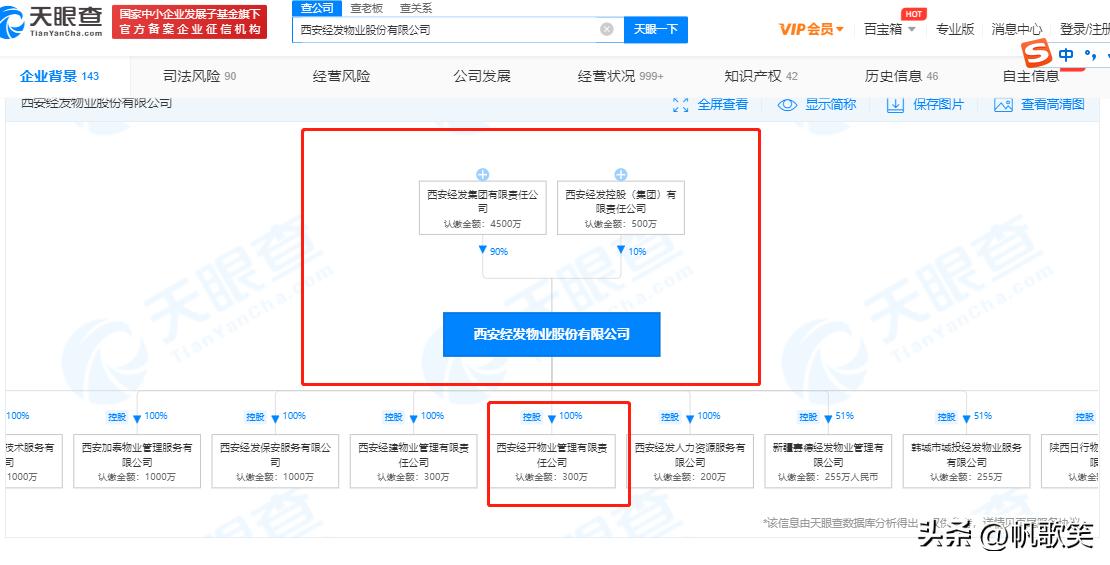Click the 全屏查看 fullscreen icon
The width and height of the screenshot is (1110, 565).
[680, 105]
